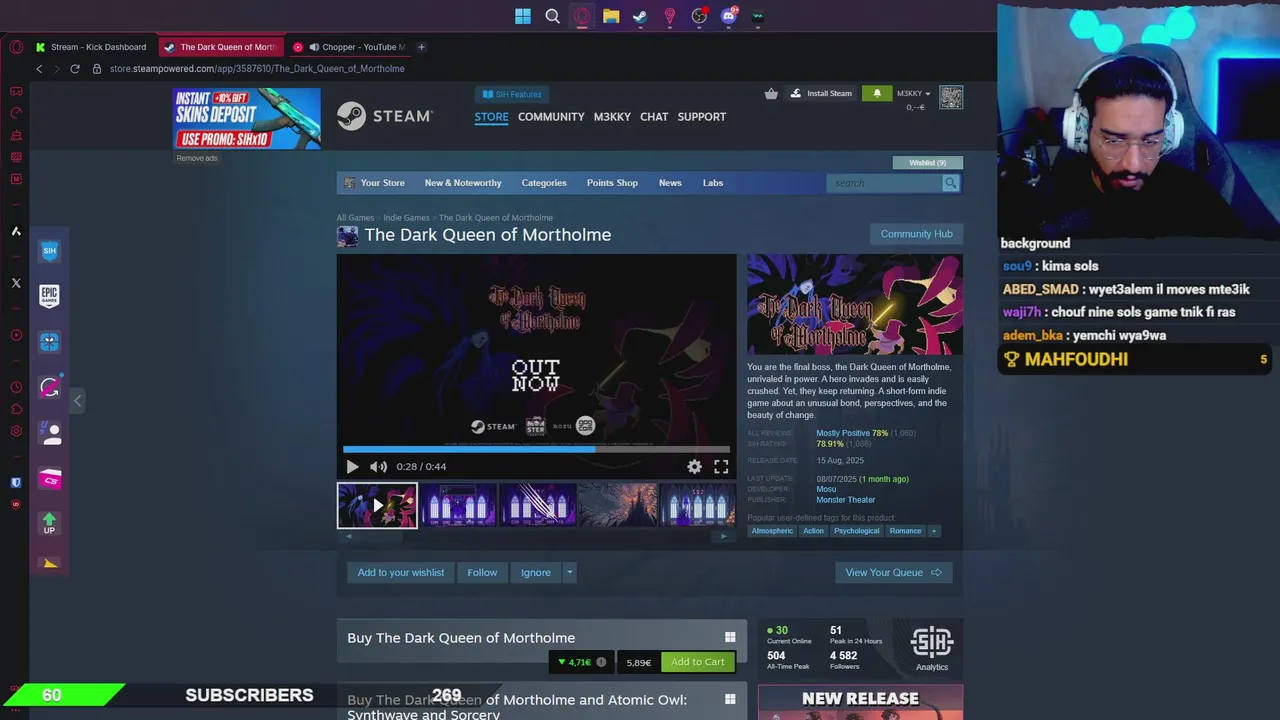Seek in the trailer progress bar
This screenshot has height=720, width=1280.
[x=536, y=450]
